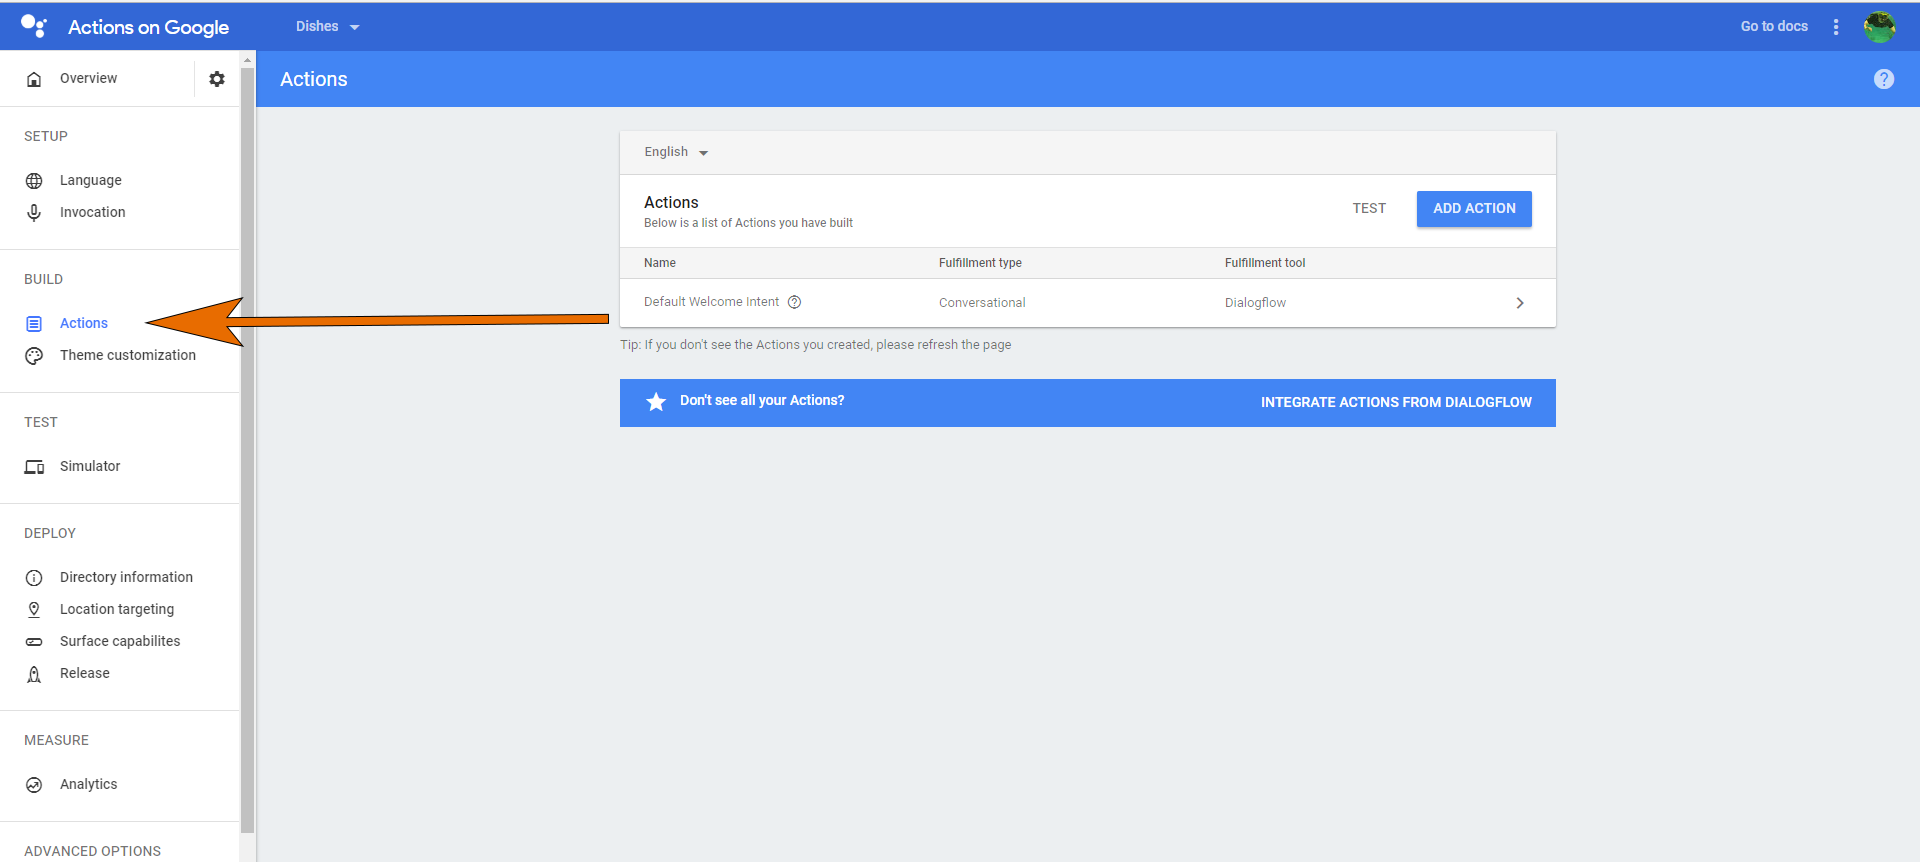Click the Location targeting pin icon
1920x862 pixels.
34,610
